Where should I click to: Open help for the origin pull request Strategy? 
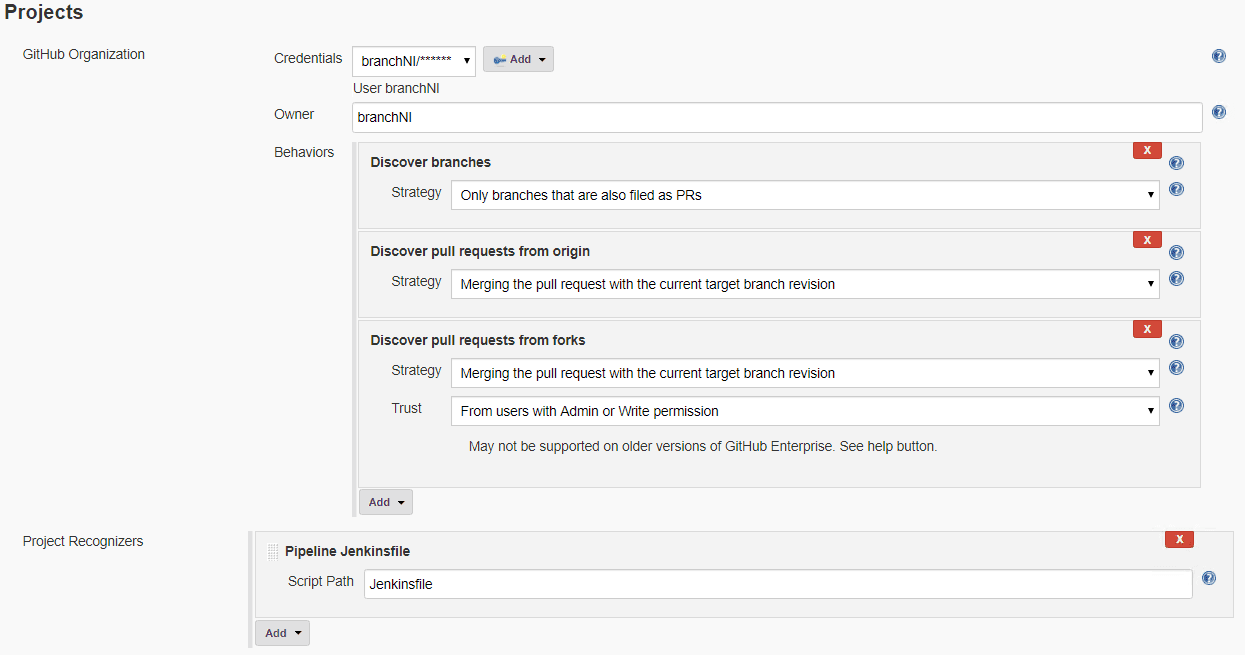1176,278
